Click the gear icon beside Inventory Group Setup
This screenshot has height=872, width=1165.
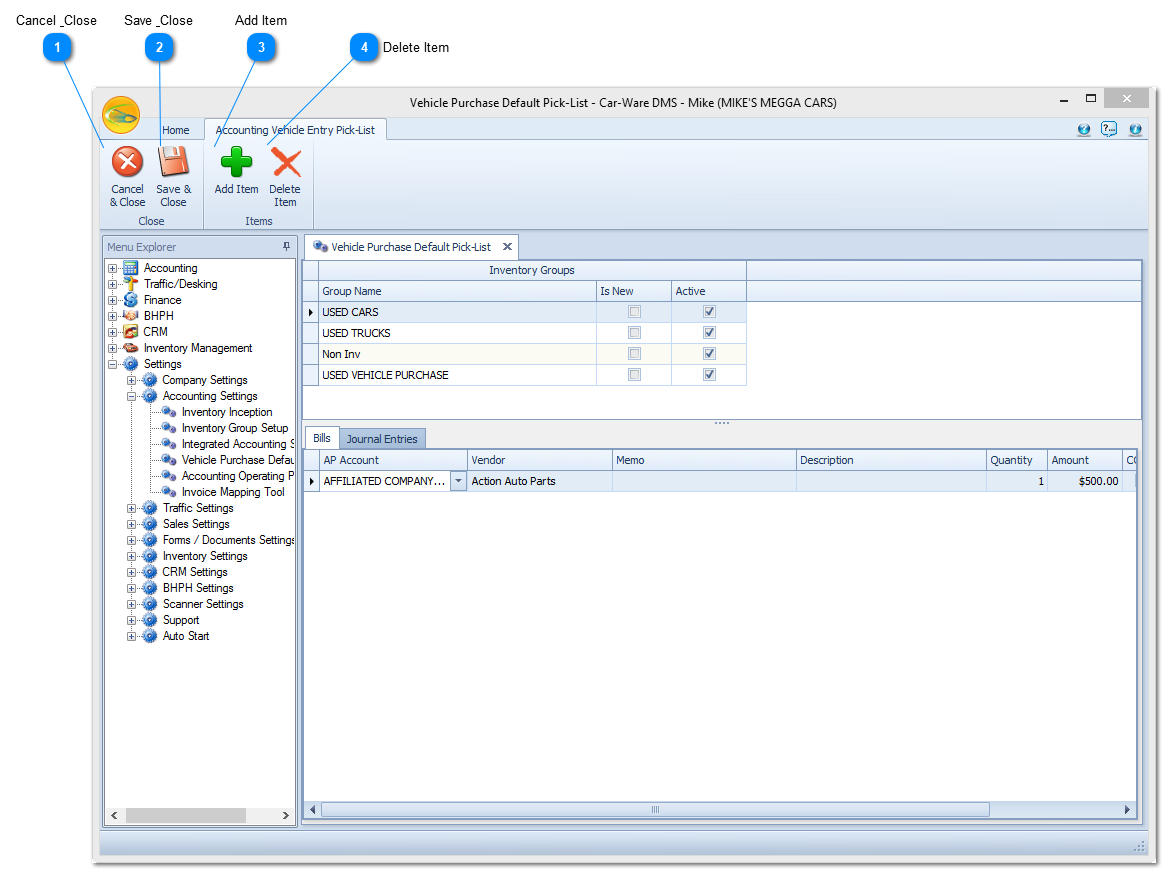point(169,428)
